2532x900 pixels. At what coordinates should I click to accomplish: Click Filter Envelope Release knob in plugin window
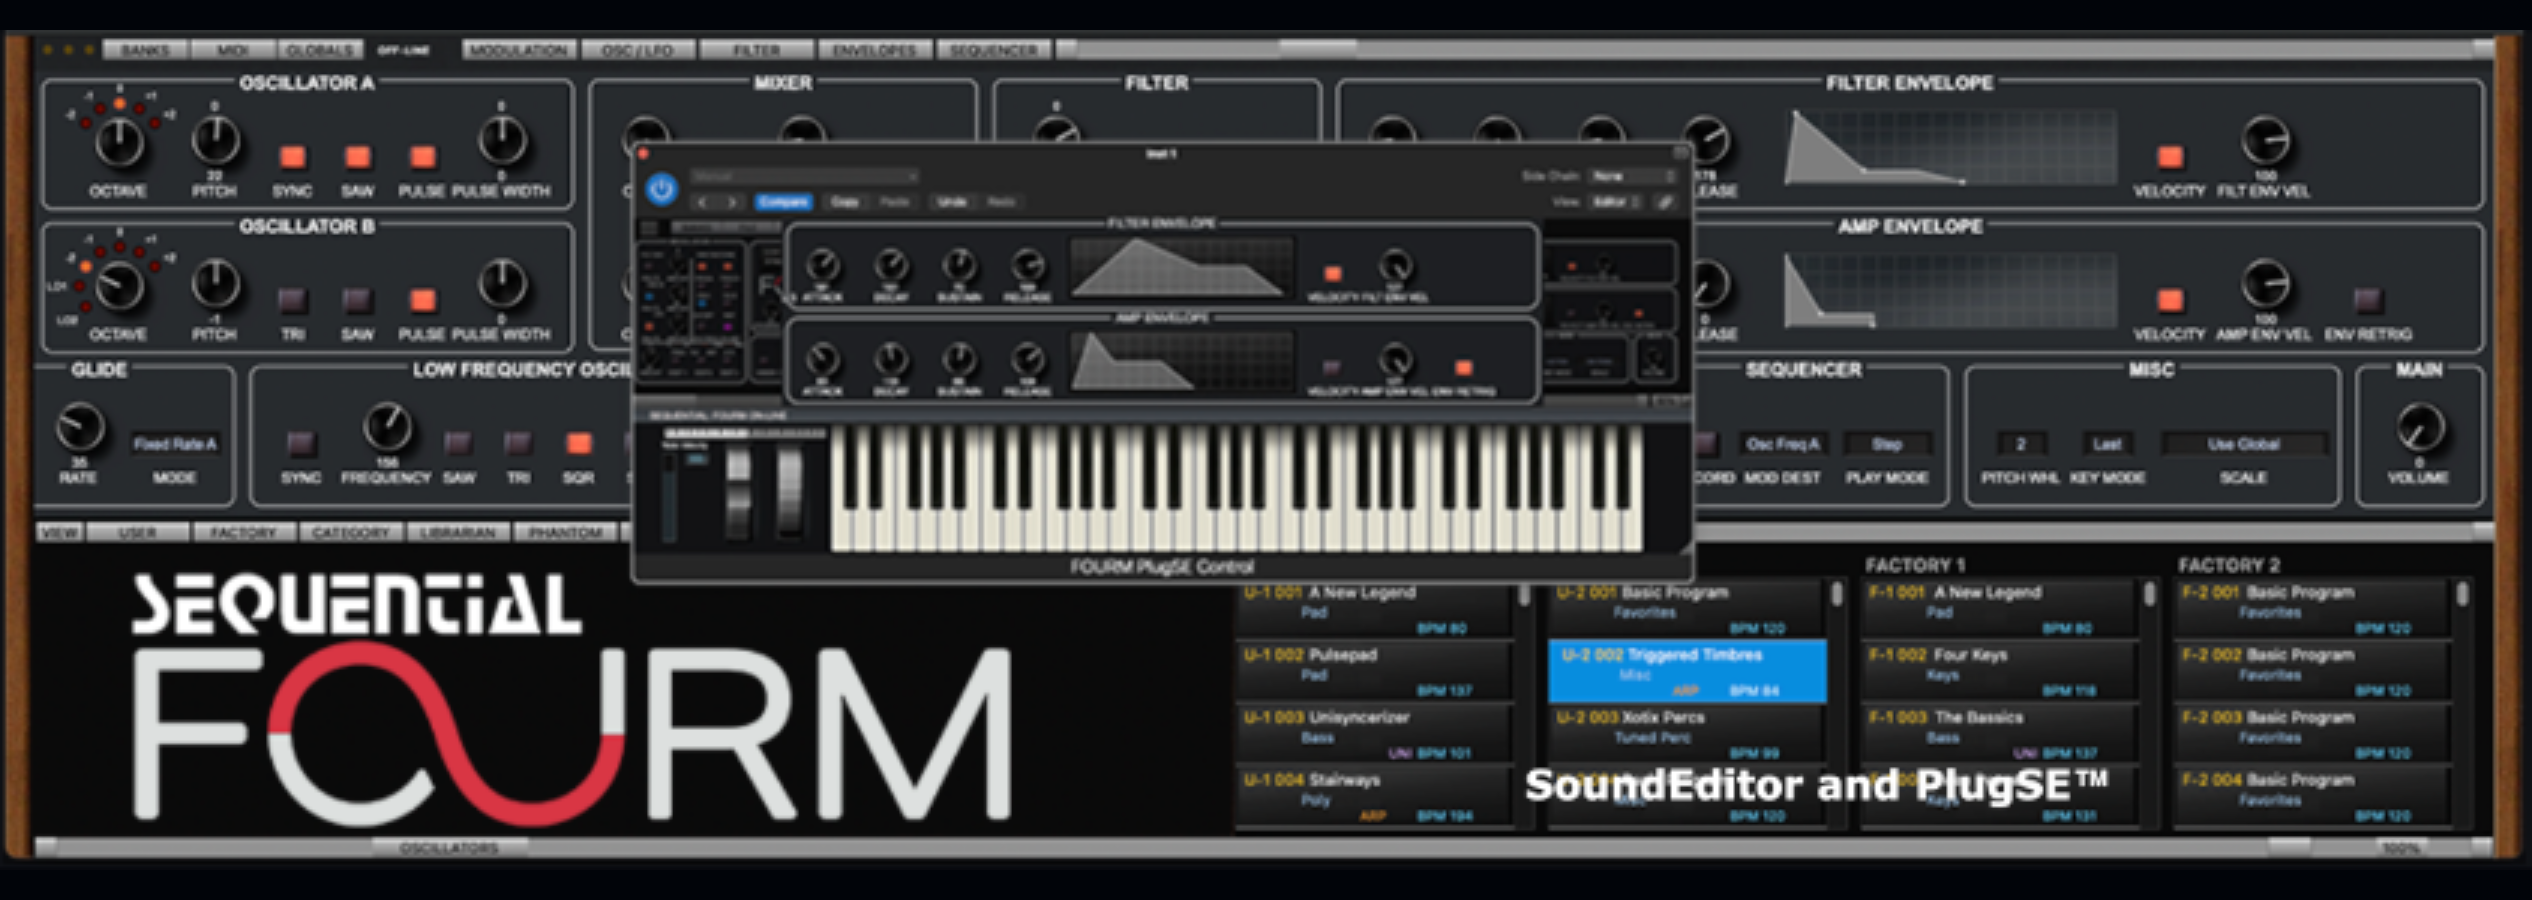[1028, 266]
